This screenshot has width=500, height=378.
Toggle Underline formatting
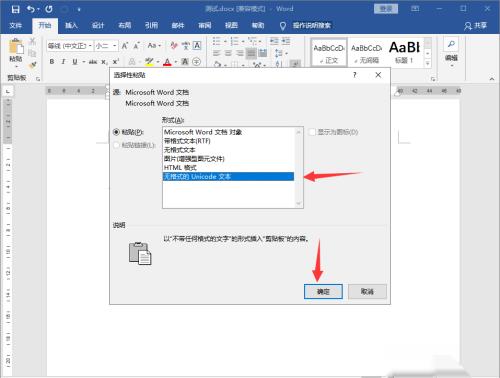75,62
